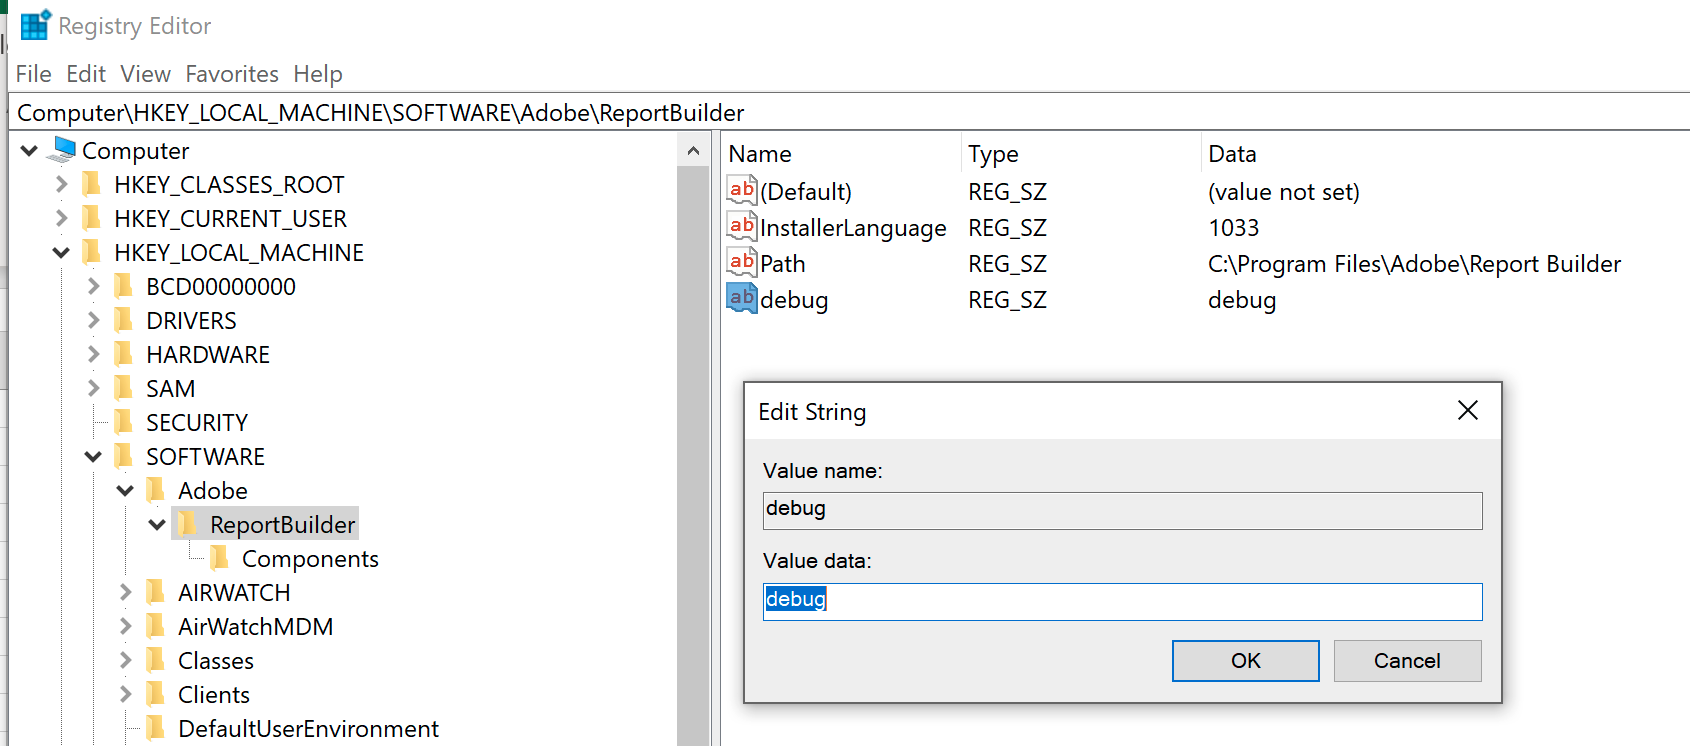Screen dimensions: 1690x746
Task: Click the Computer icon in tree
Action: tap(63, 150)
